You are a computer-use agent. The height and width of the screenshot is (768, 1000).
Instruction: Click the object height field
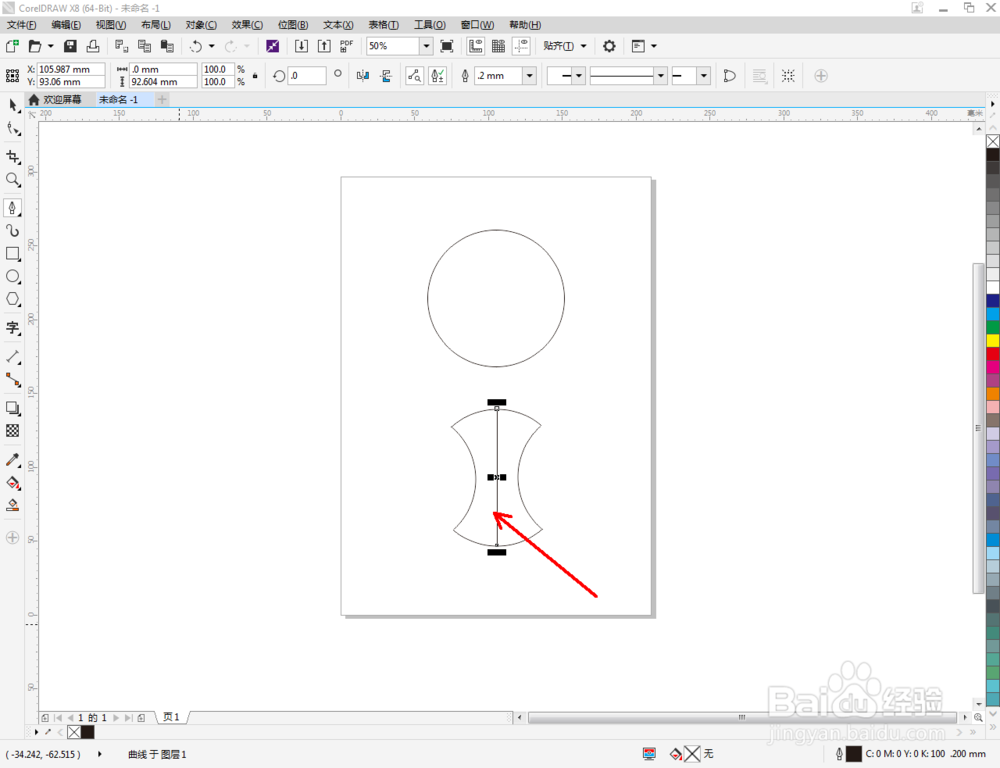pyautogui.click(x=163, y=82)
